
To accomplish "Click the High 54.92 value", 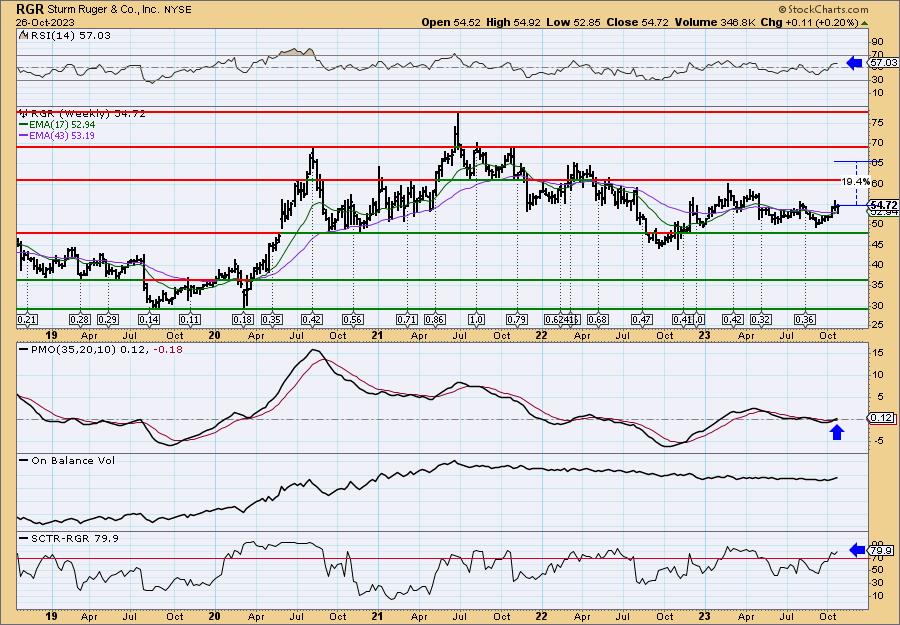I will (511, 22).
